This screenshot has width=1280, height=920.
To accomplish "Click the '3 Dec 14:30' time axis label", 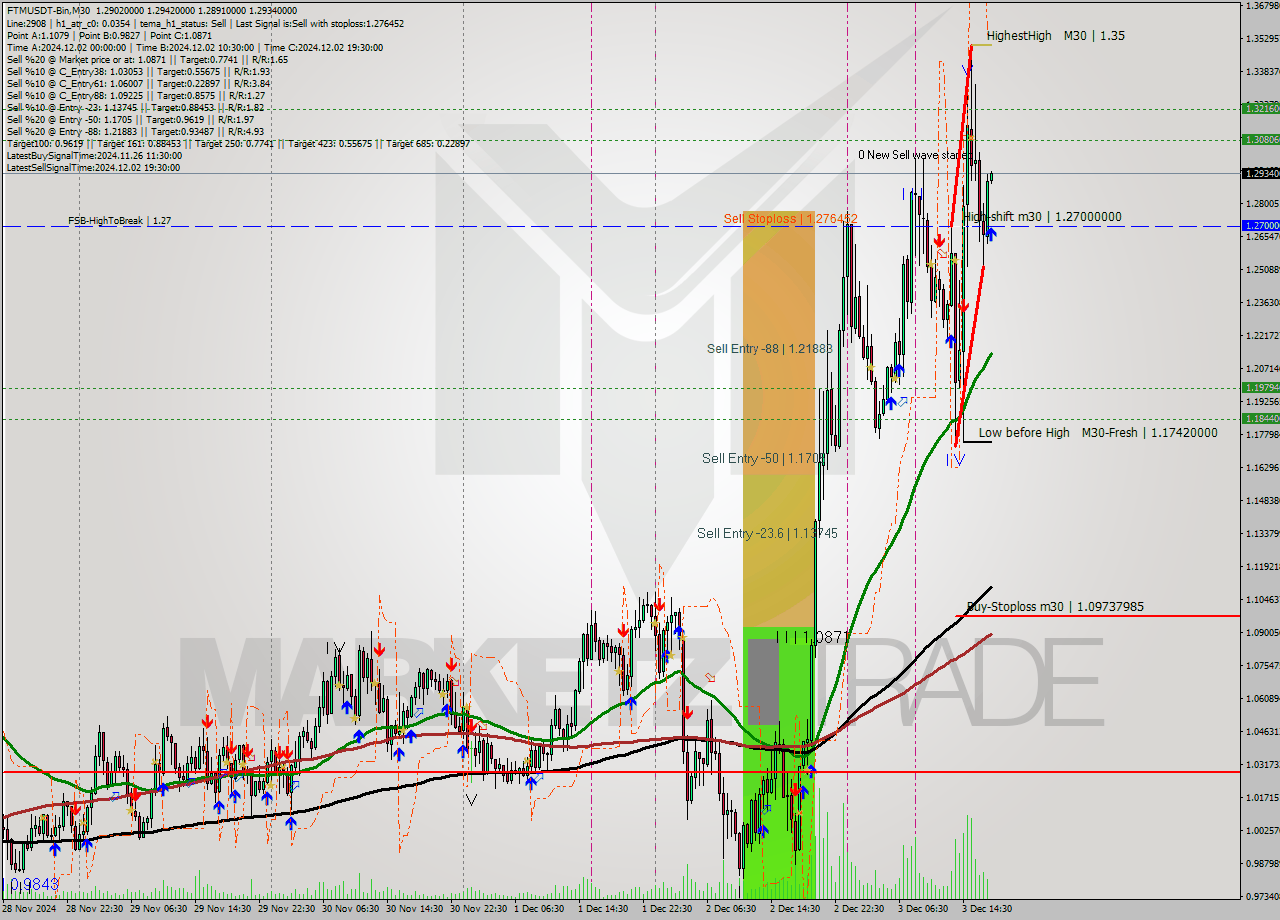I will (x=985, y=909).
